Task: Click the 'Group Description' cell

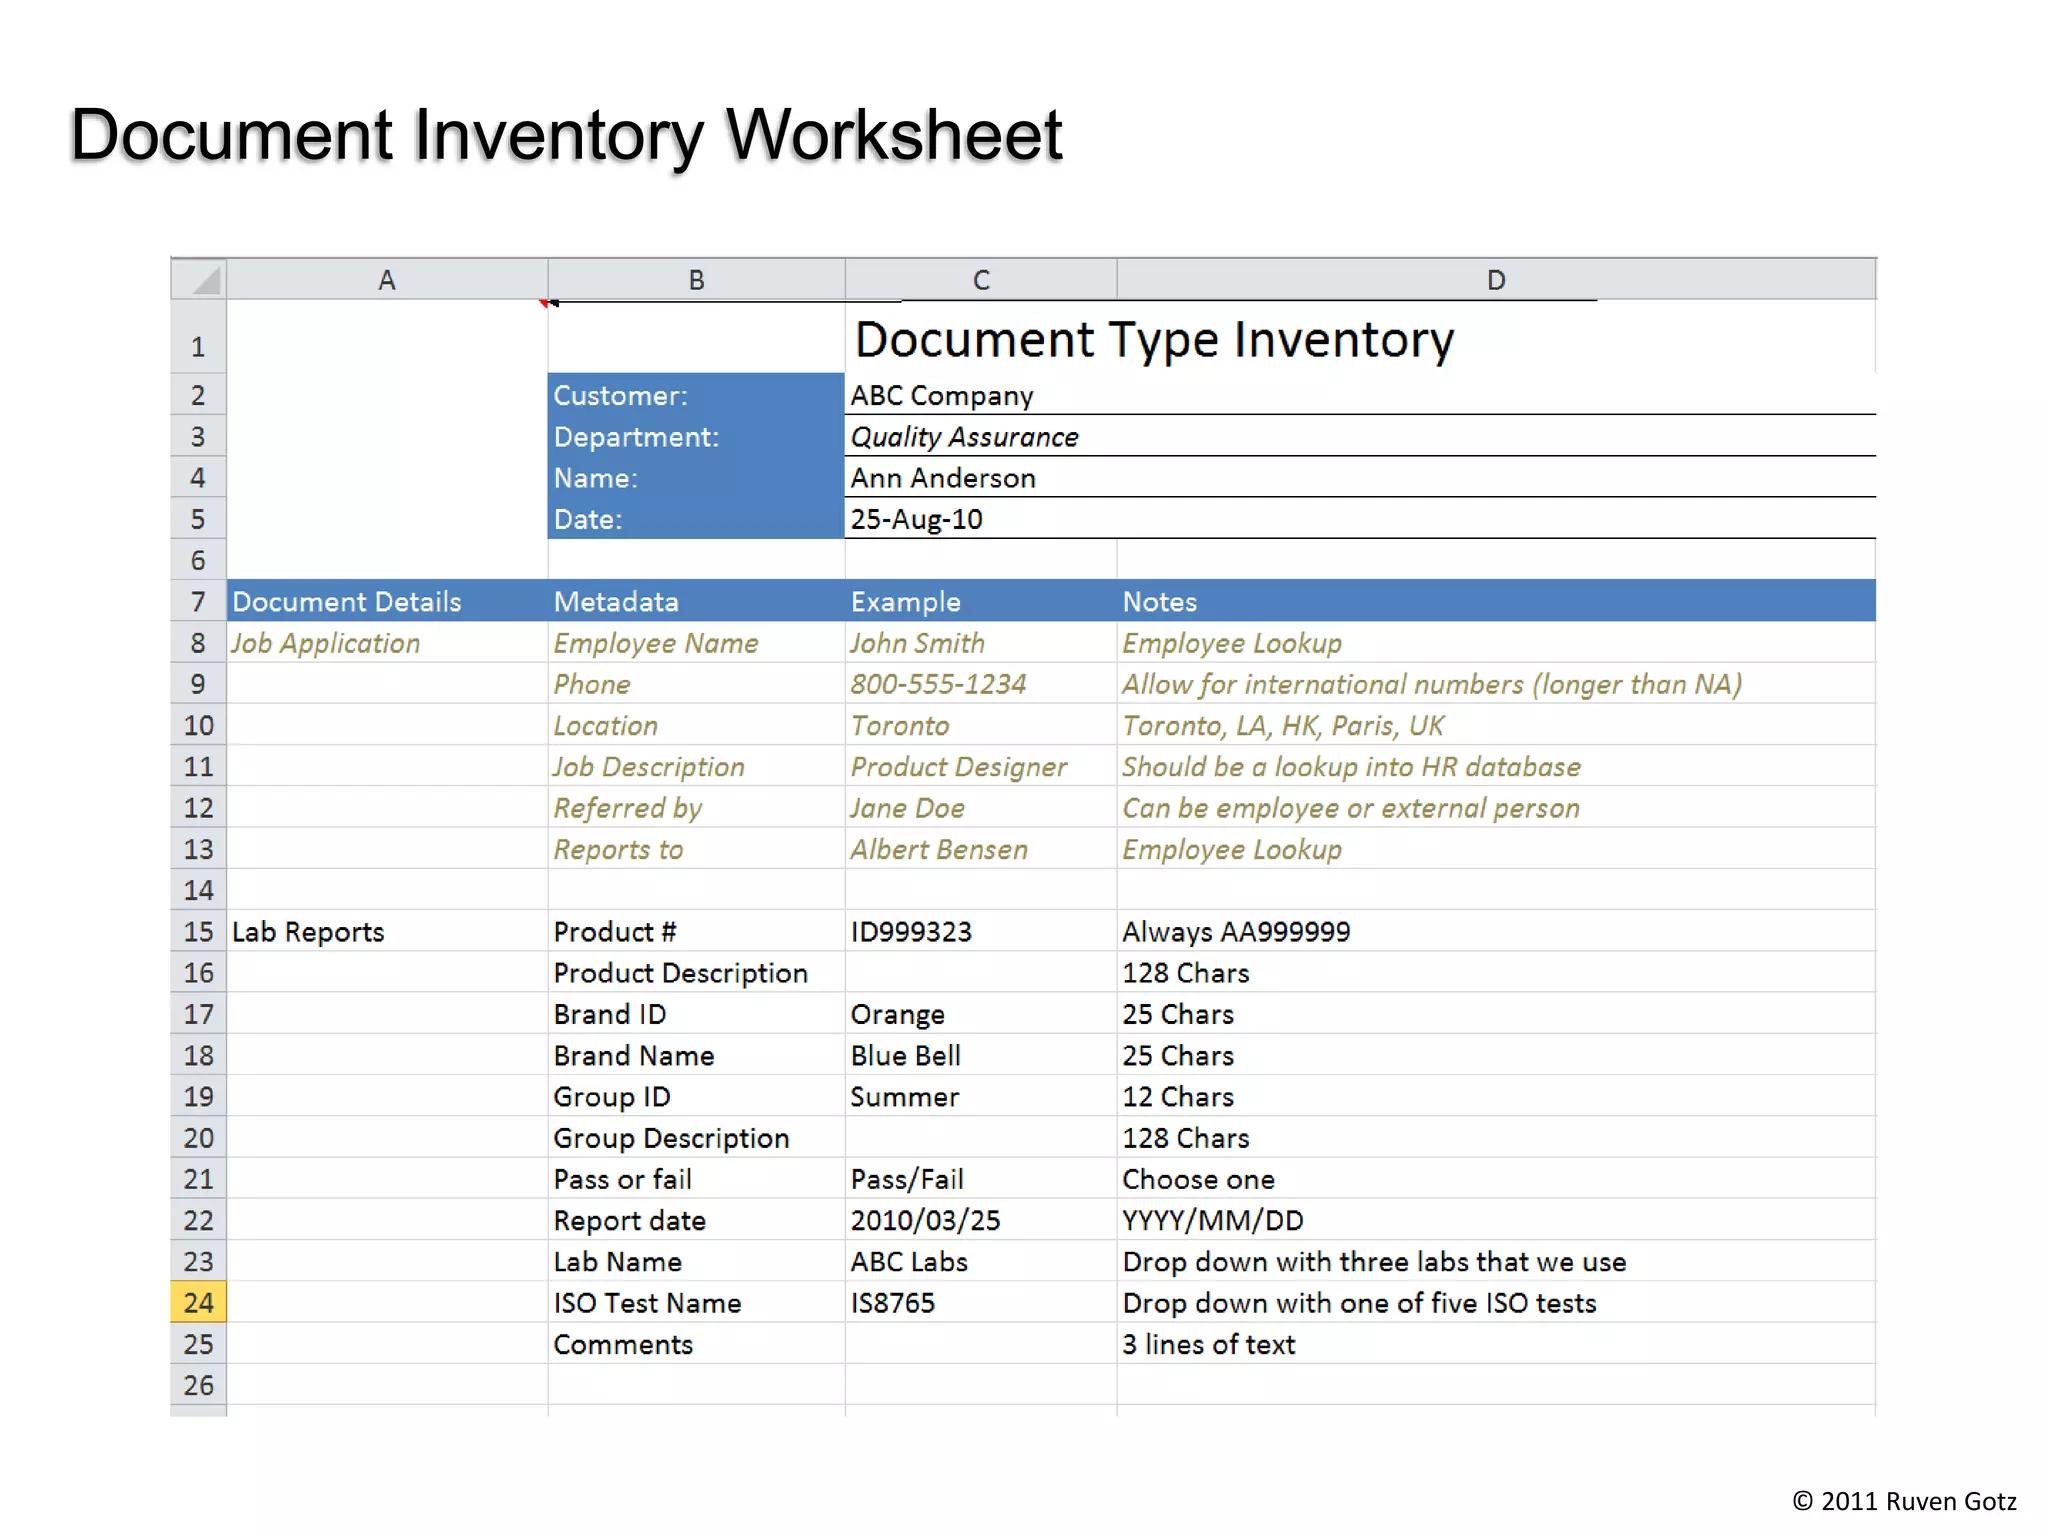Action: tap(696, 1138)
